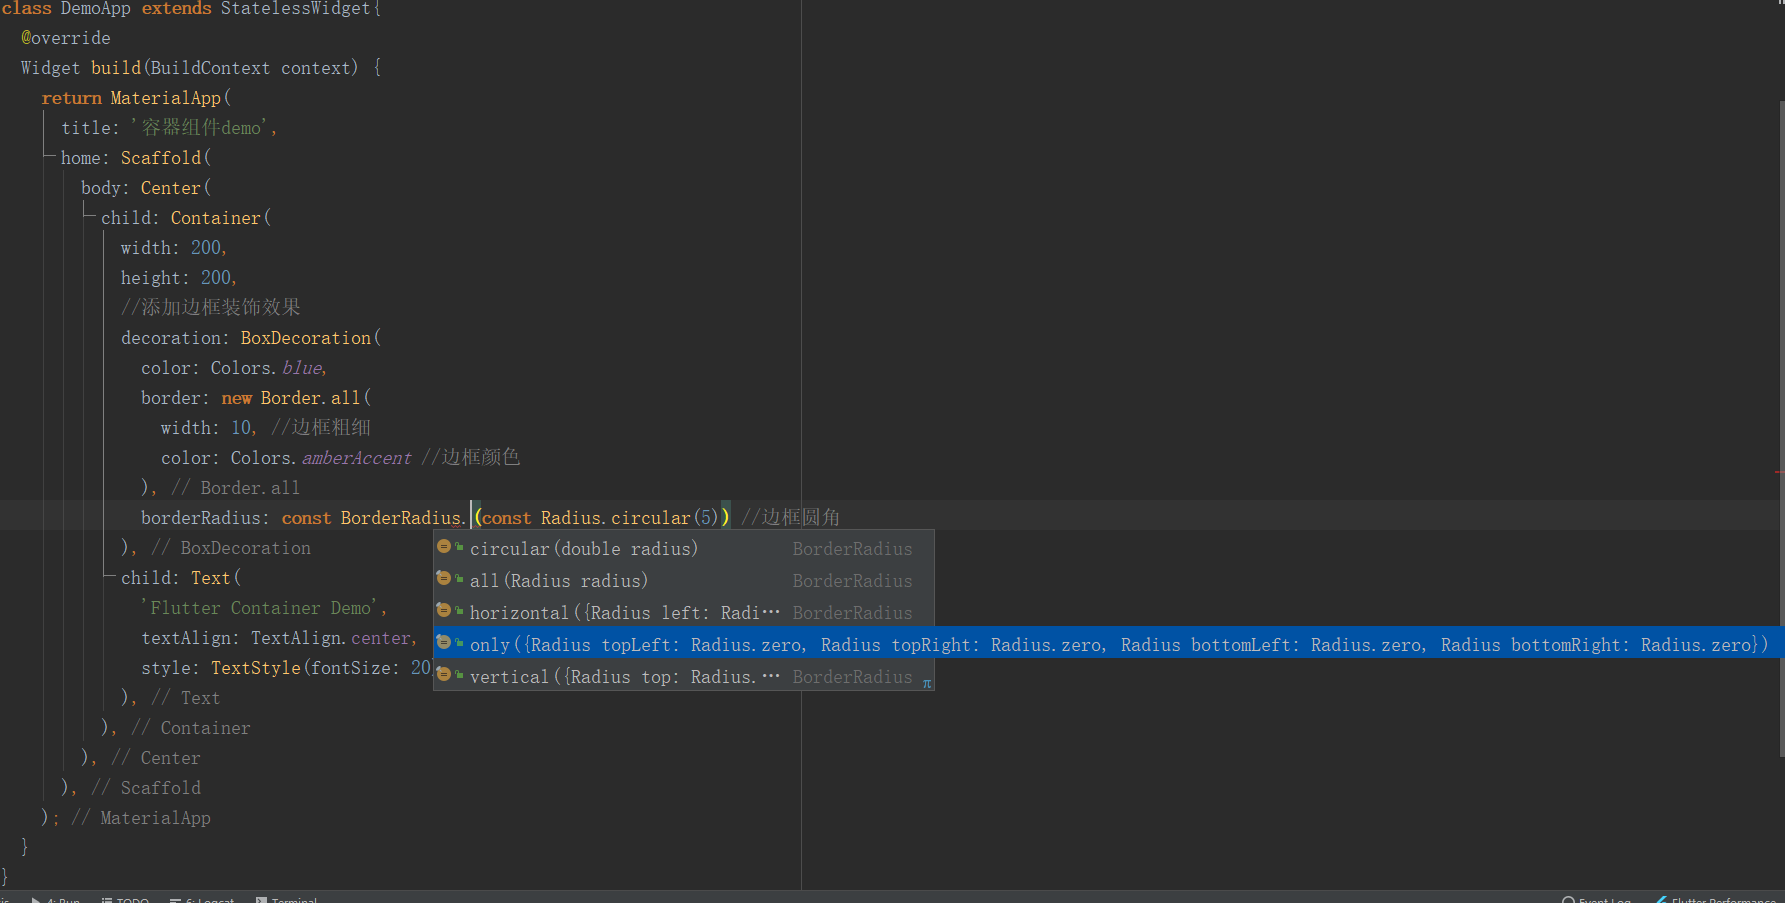Click comment '//边框颜色'

(471, 458)
